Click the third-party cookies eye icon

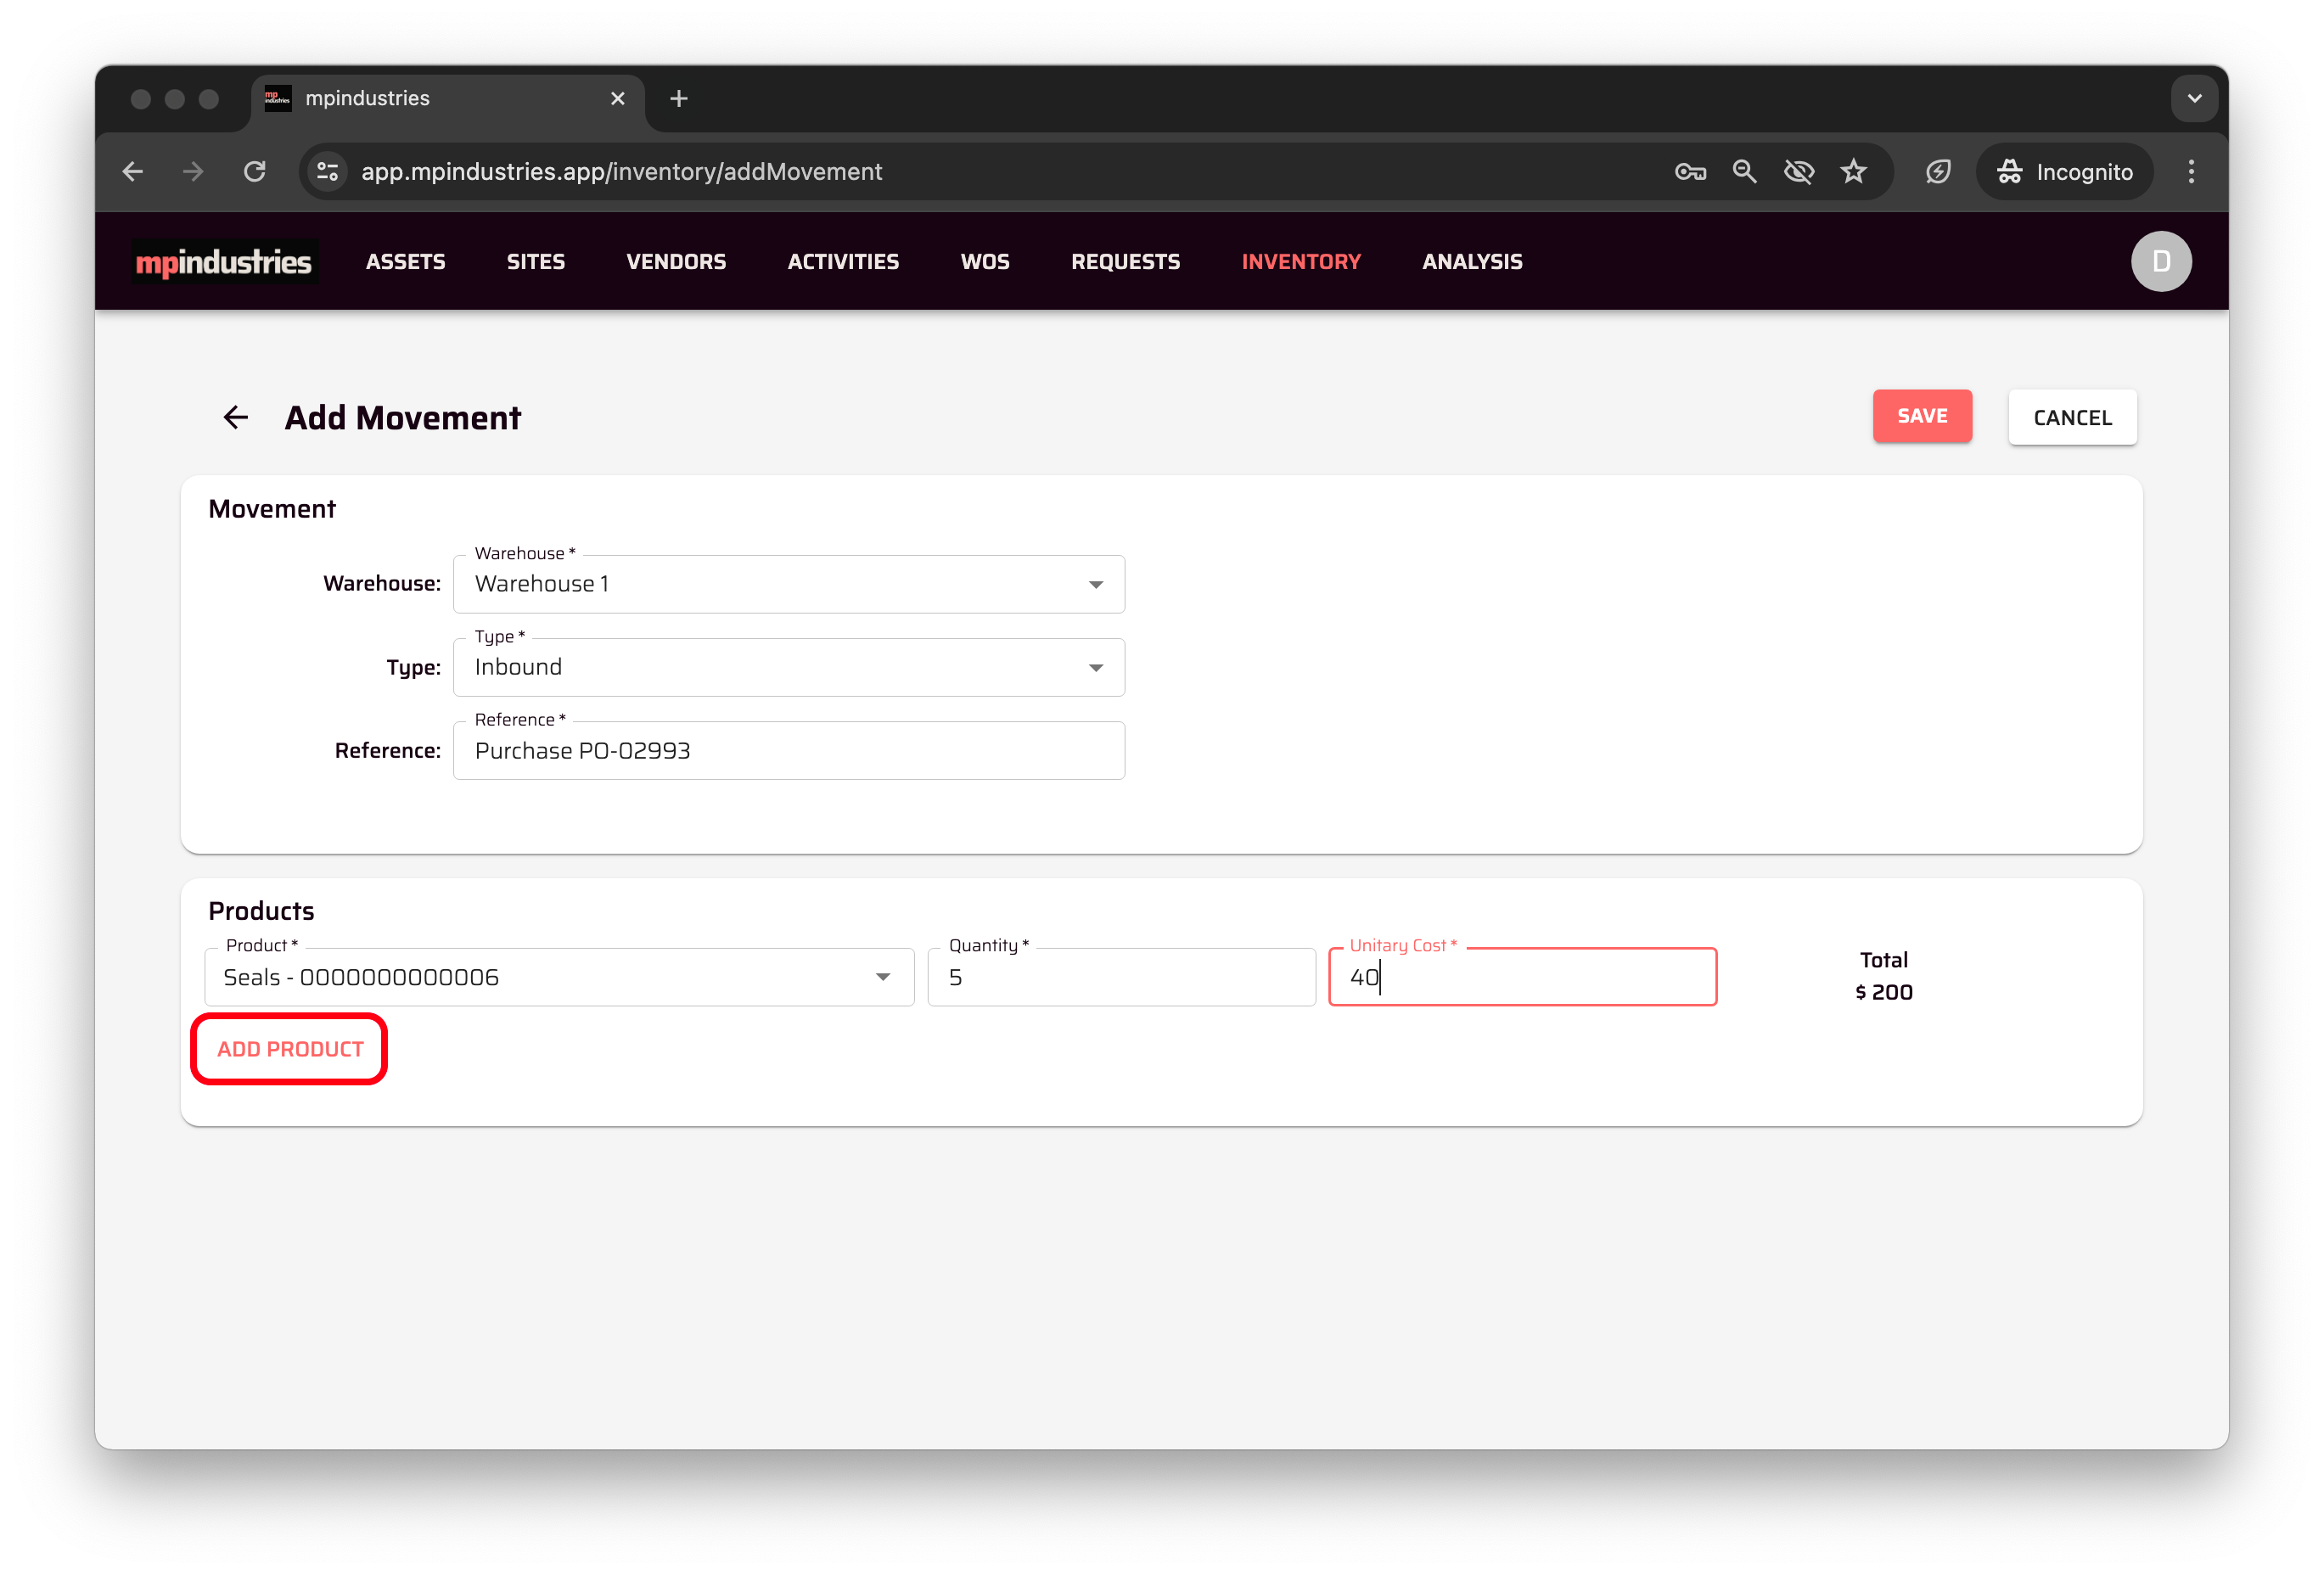tap(1798, 172)
